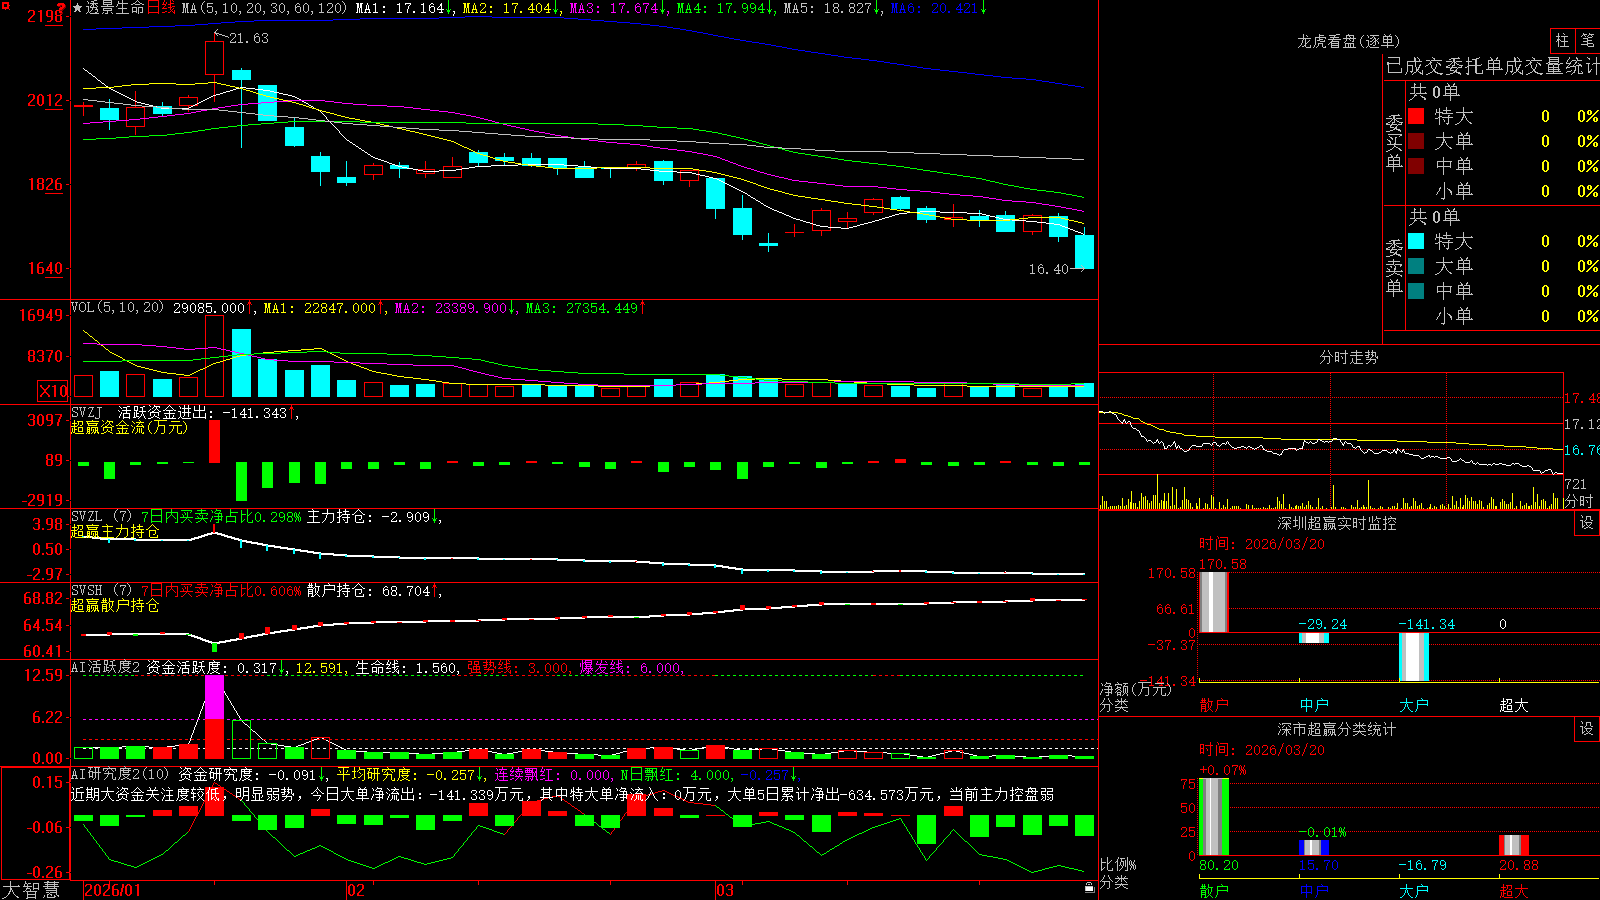Open 设 settings for 深市超赢分类统计

[x=1587, y=729]
